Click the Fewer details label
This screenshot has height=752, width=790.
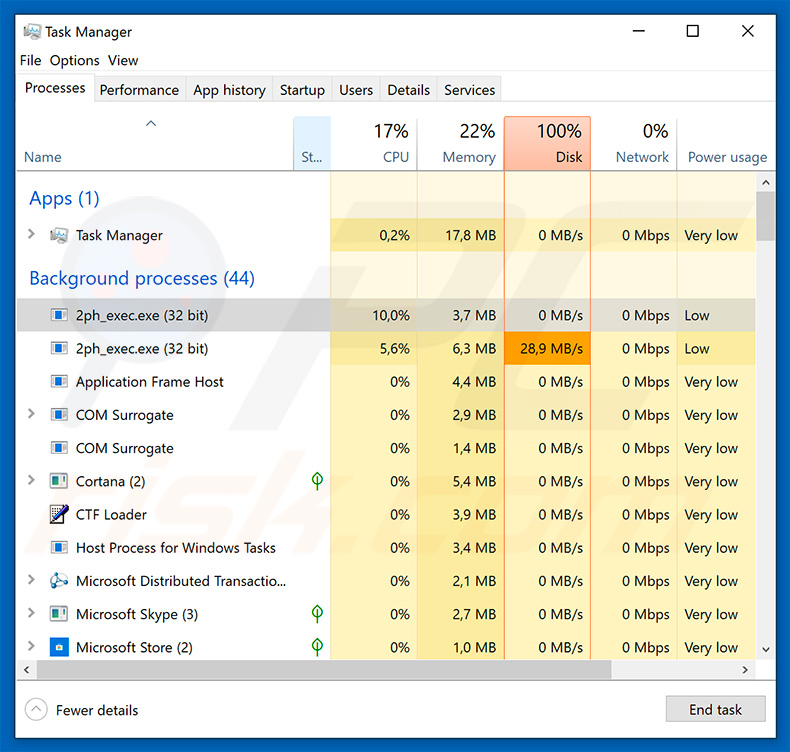pyautogui.click(x=97, y=710)
